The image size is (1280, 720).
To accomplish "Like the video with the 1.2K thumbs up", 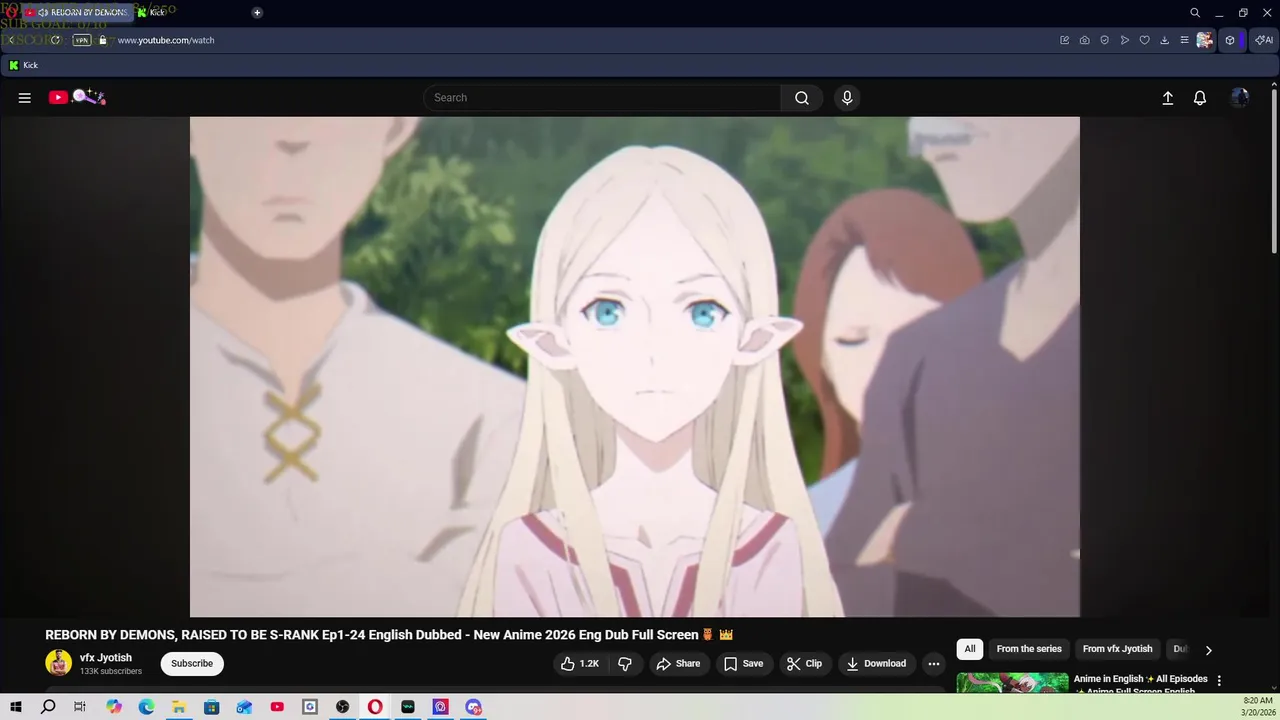I will coord(580,664).
